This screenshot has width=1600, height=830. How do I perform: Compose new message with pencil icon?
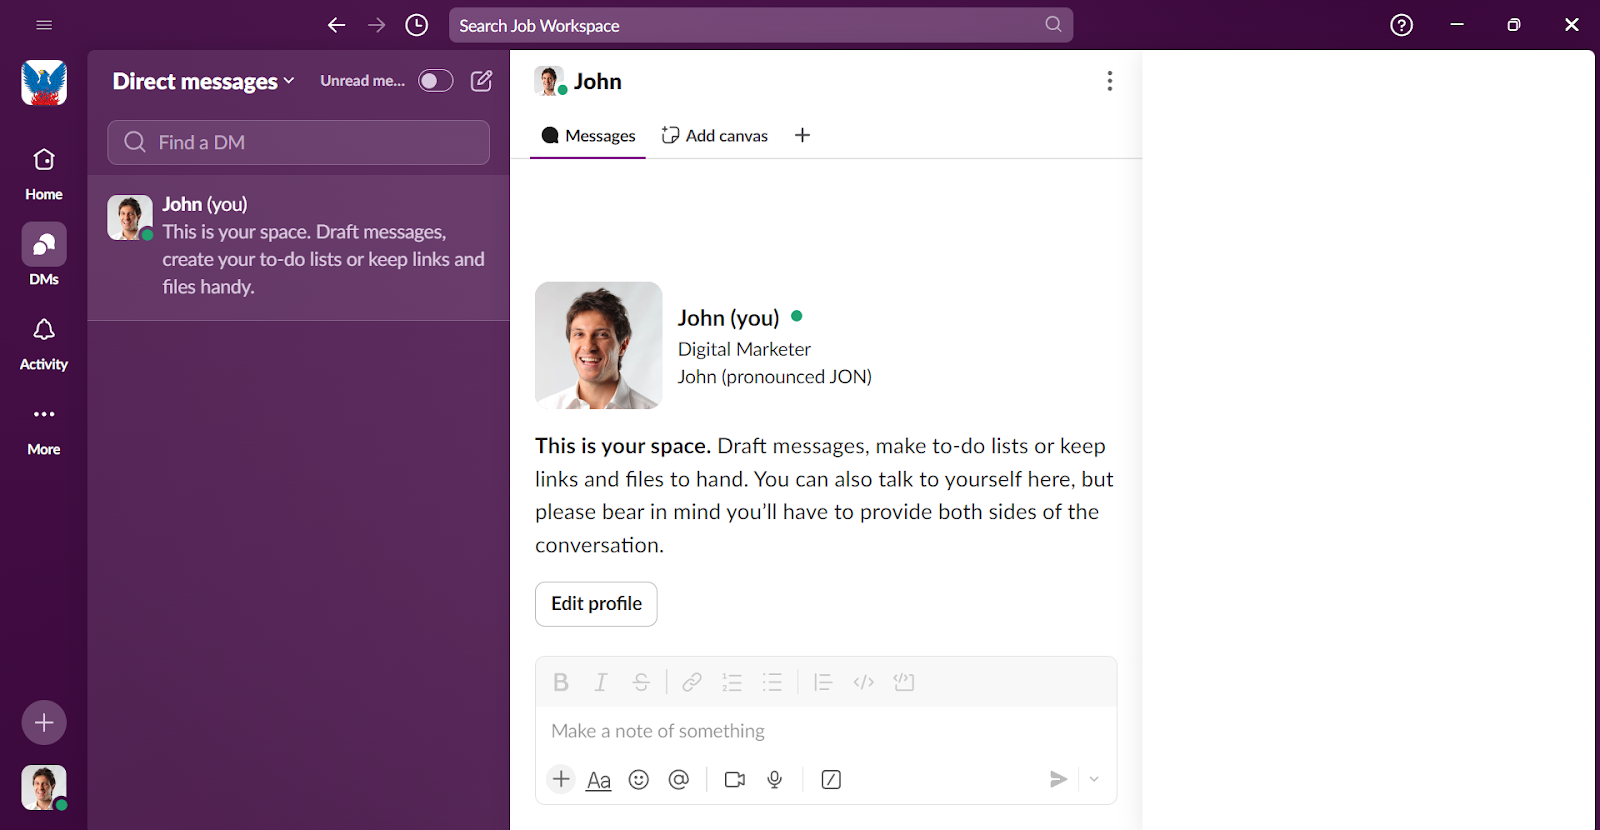(481, 81)
